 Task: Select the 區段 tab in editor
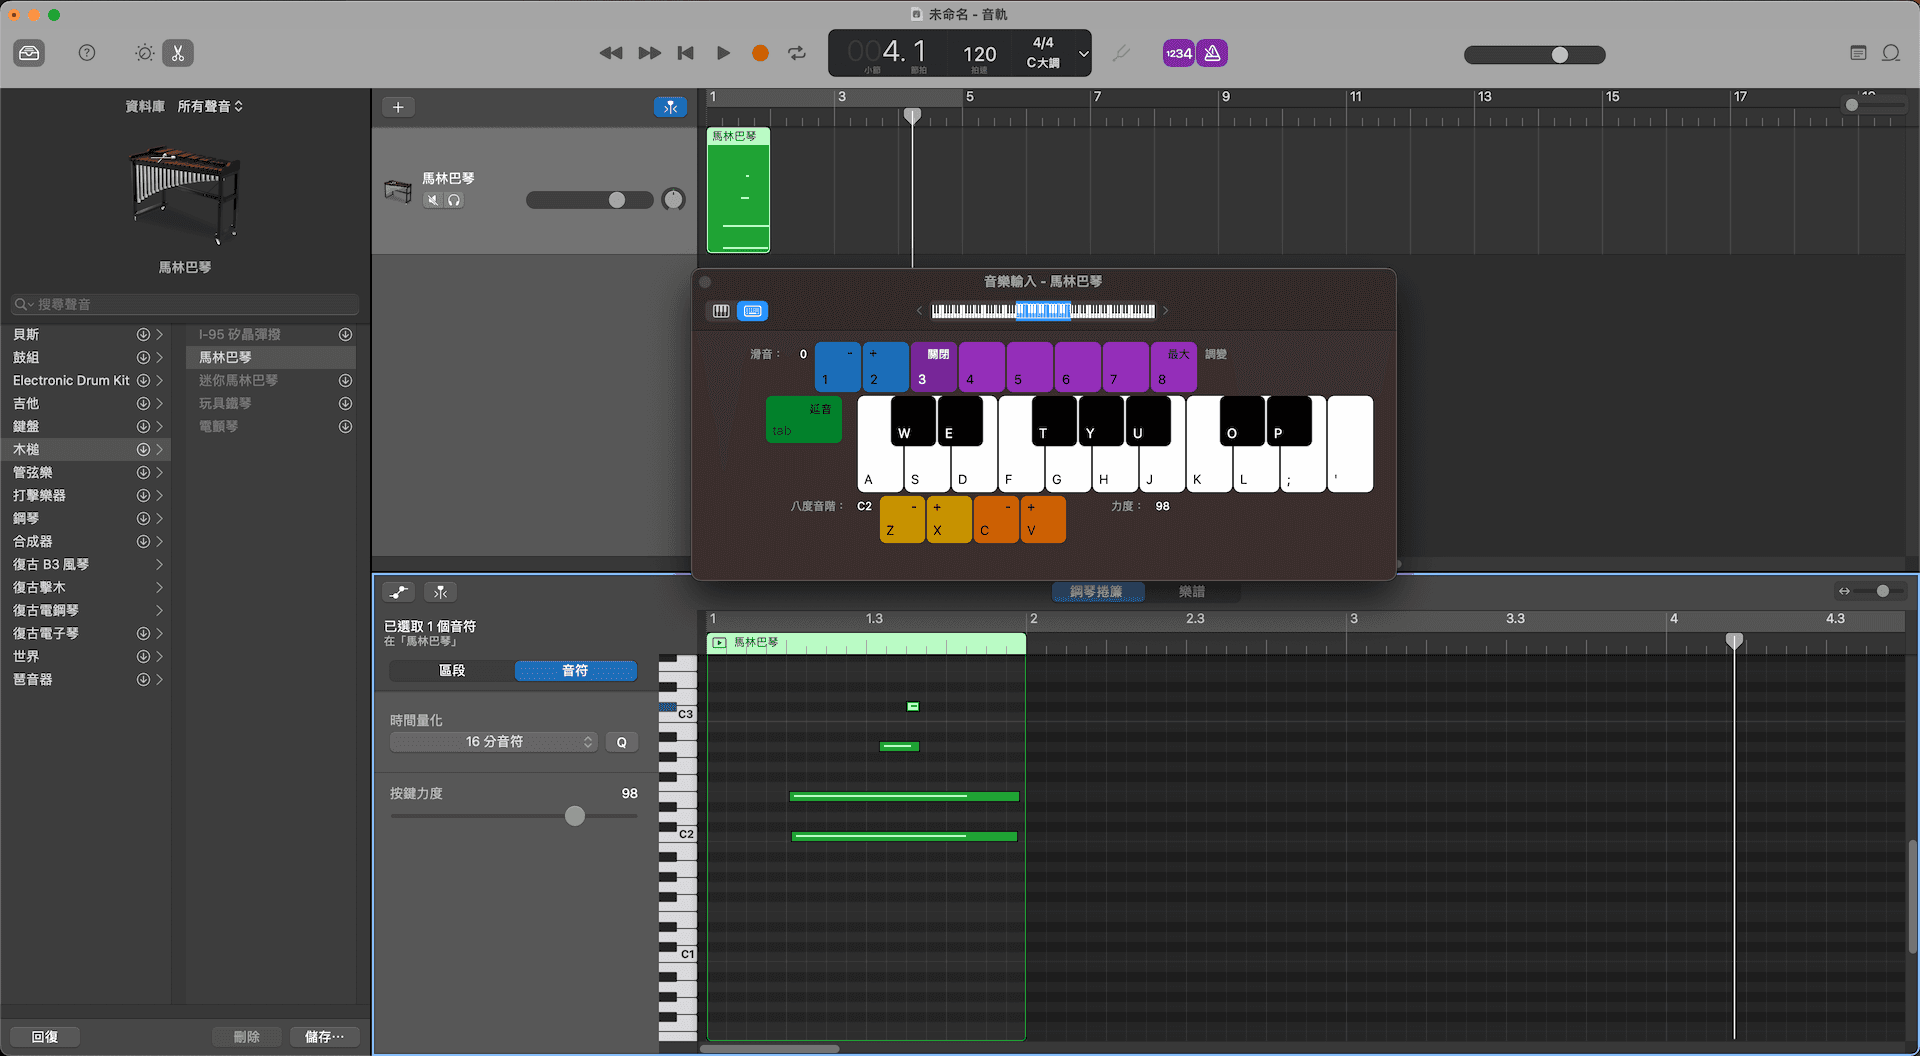[452, 671]
